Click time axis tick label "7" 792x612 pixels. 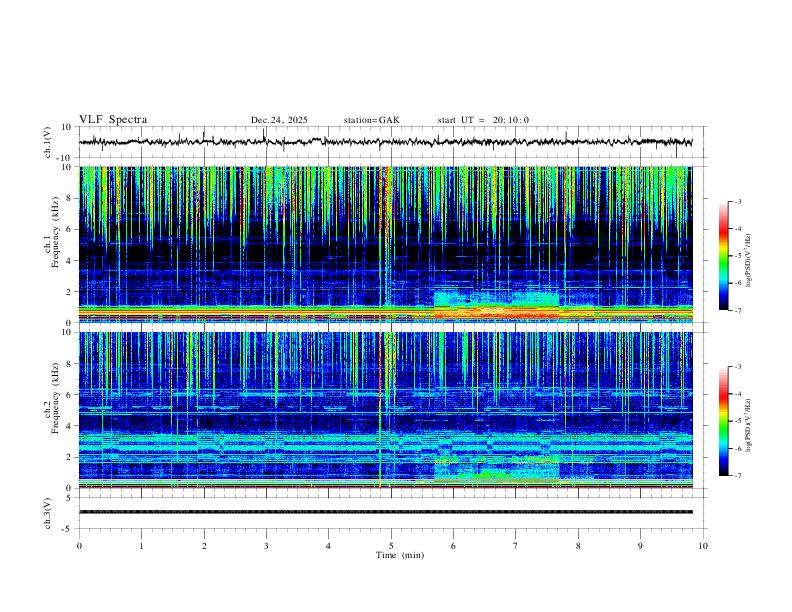[516, 546]
